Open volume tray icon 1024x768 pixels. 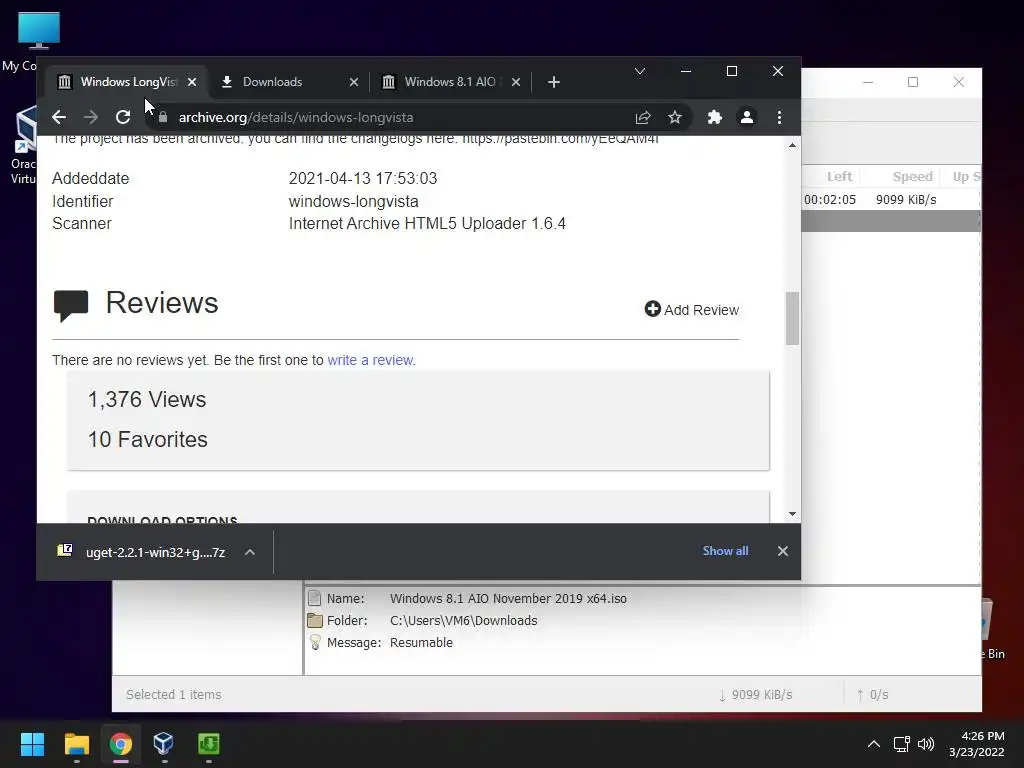point(926,744)
